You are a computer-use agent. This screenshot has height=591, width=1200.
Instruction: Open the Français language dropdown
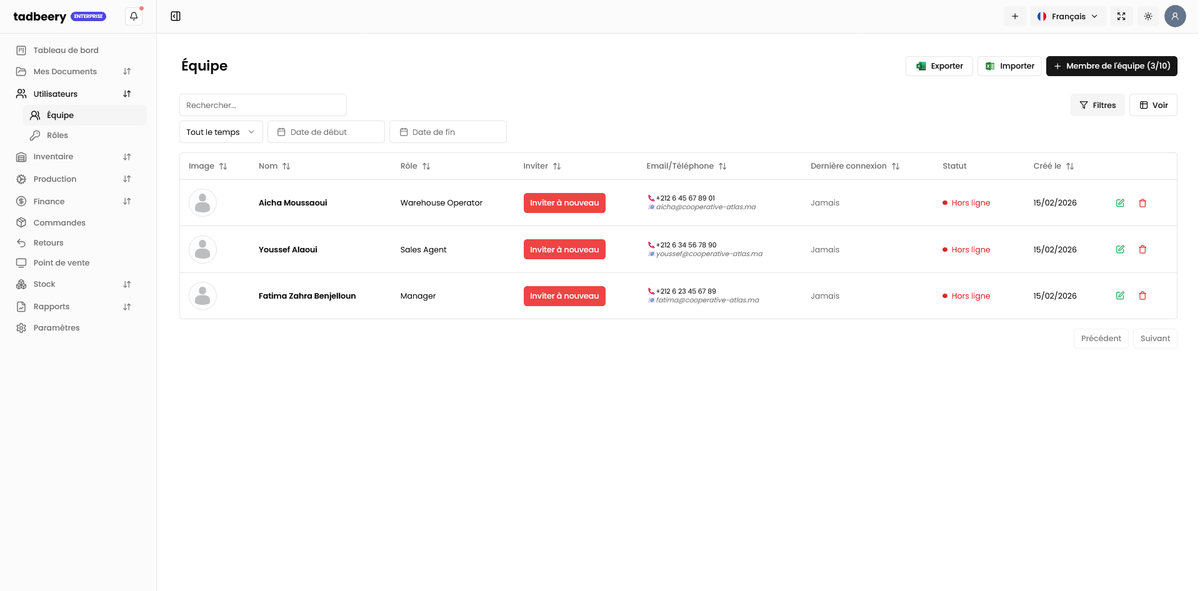click(1067, 16)
